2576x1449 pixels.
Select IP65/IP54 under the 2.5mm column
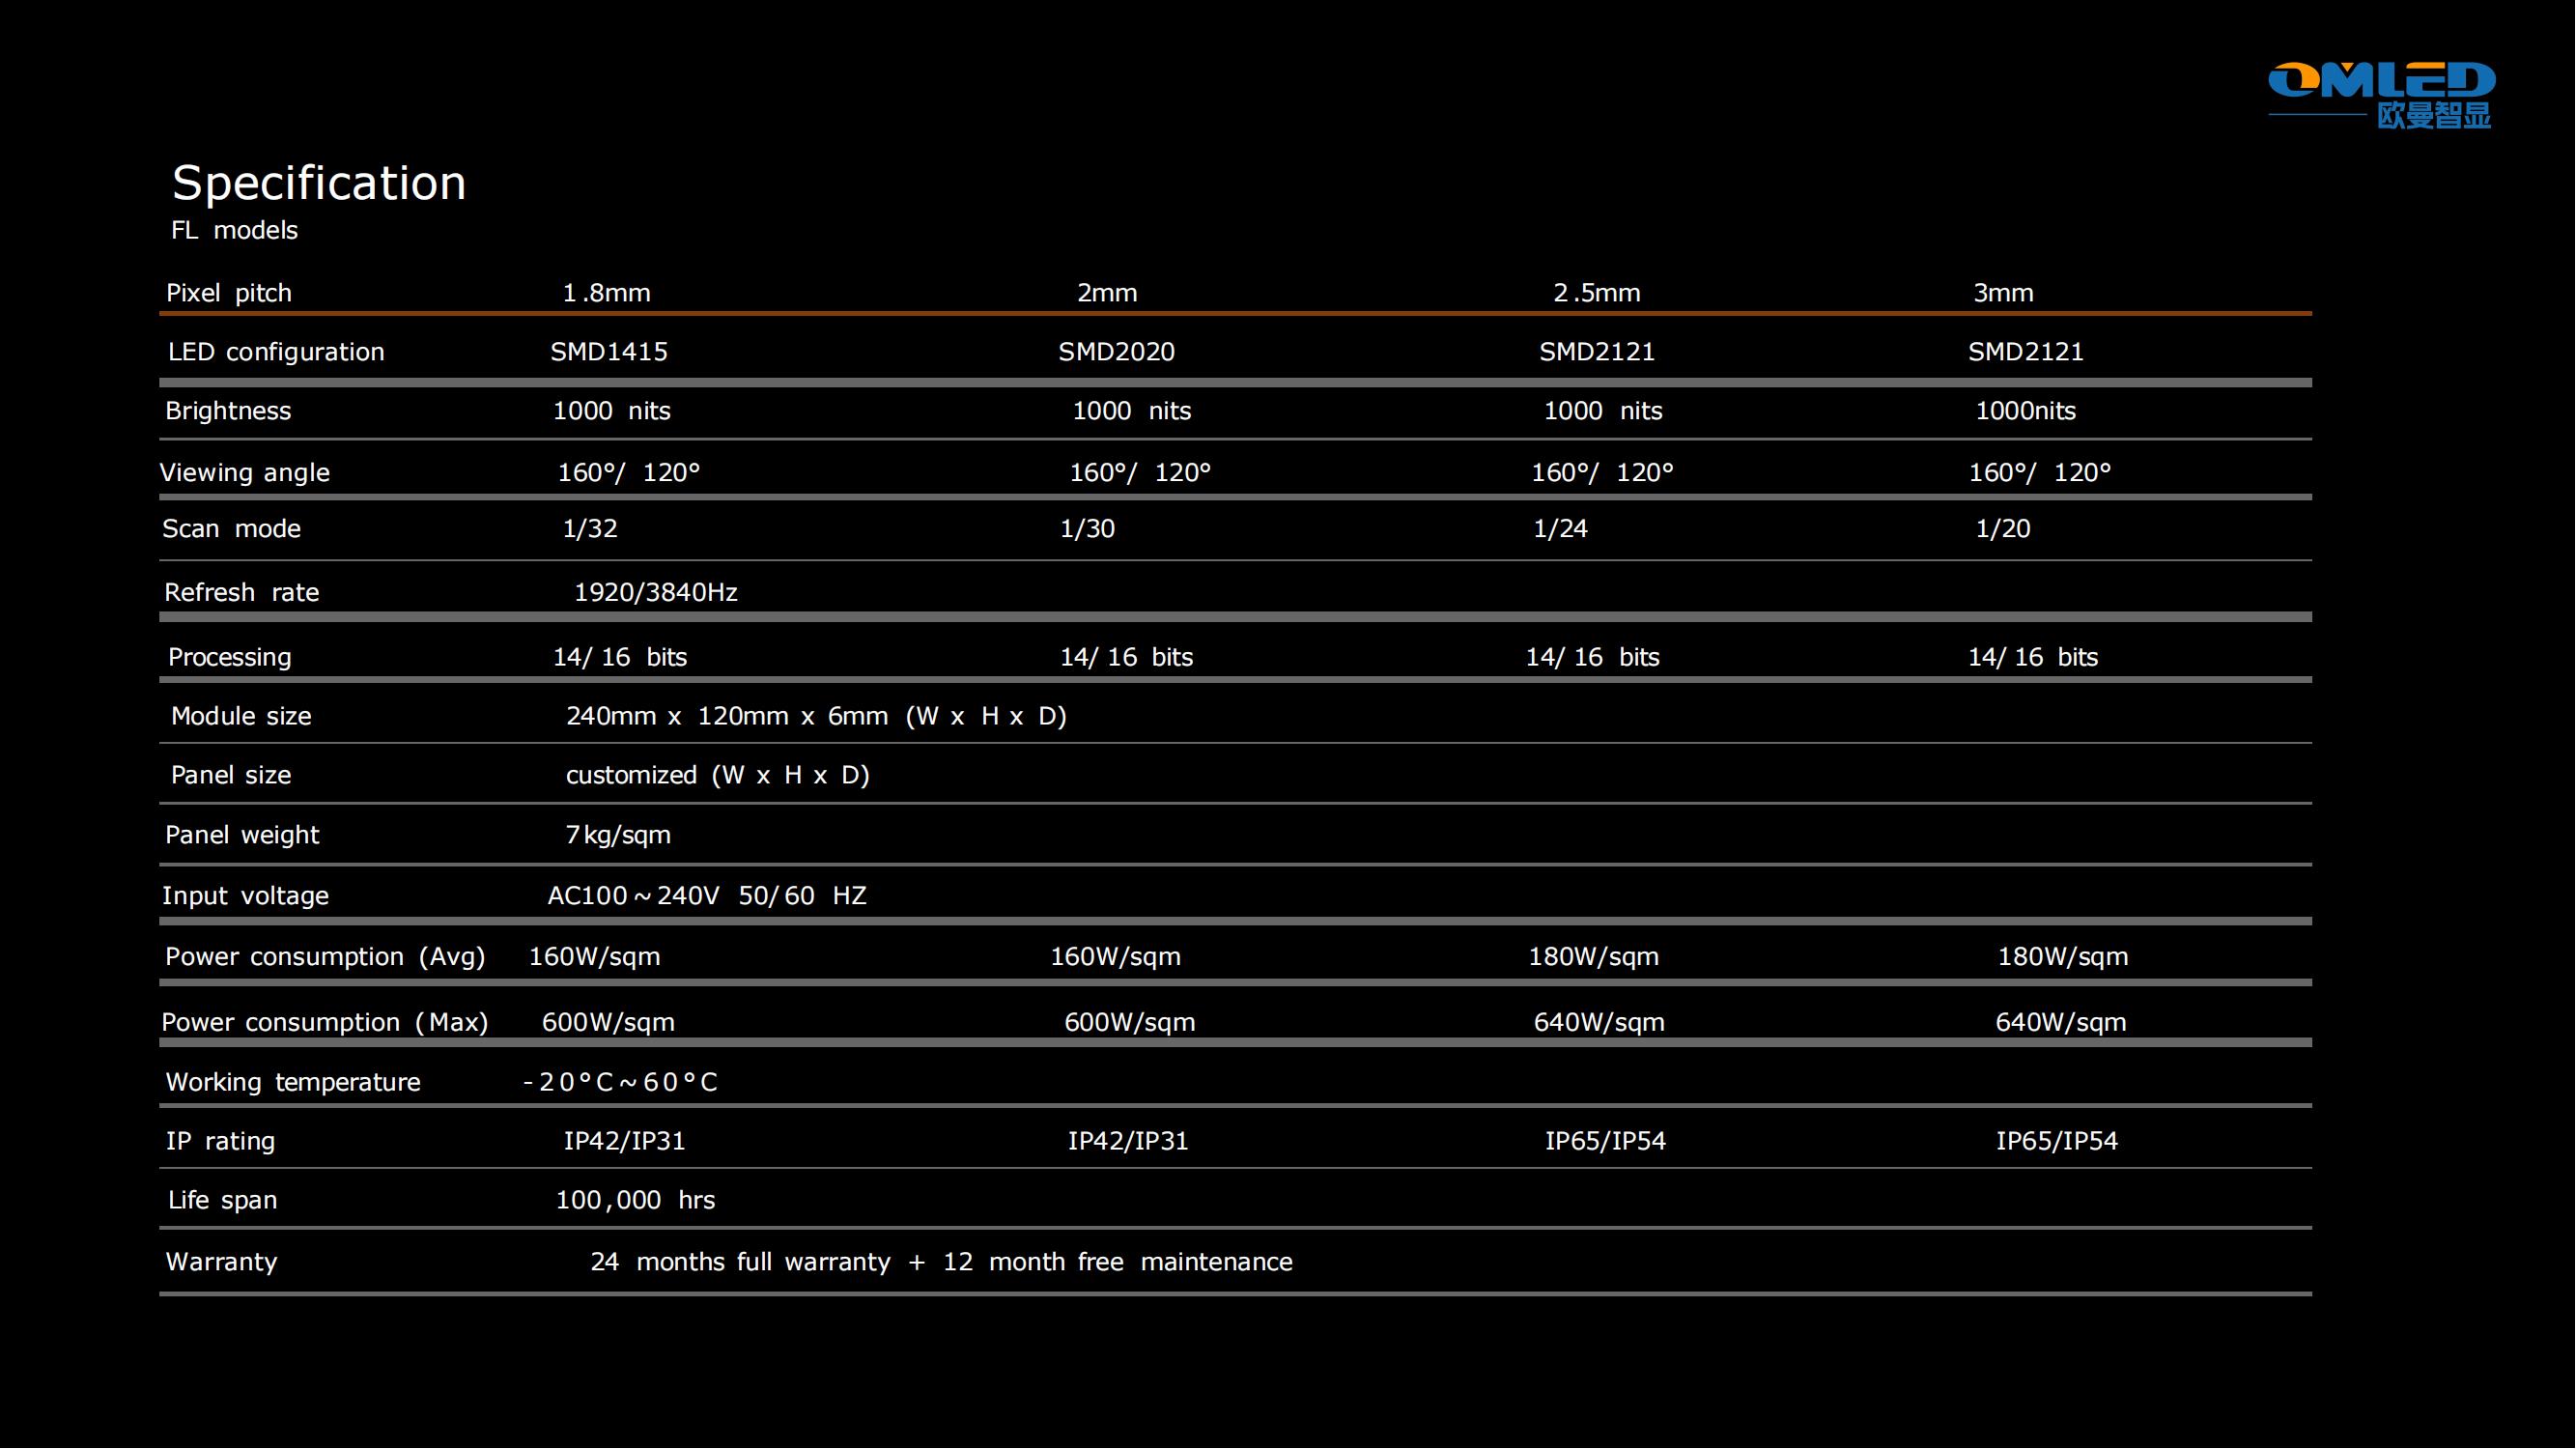point(1606,1142)
